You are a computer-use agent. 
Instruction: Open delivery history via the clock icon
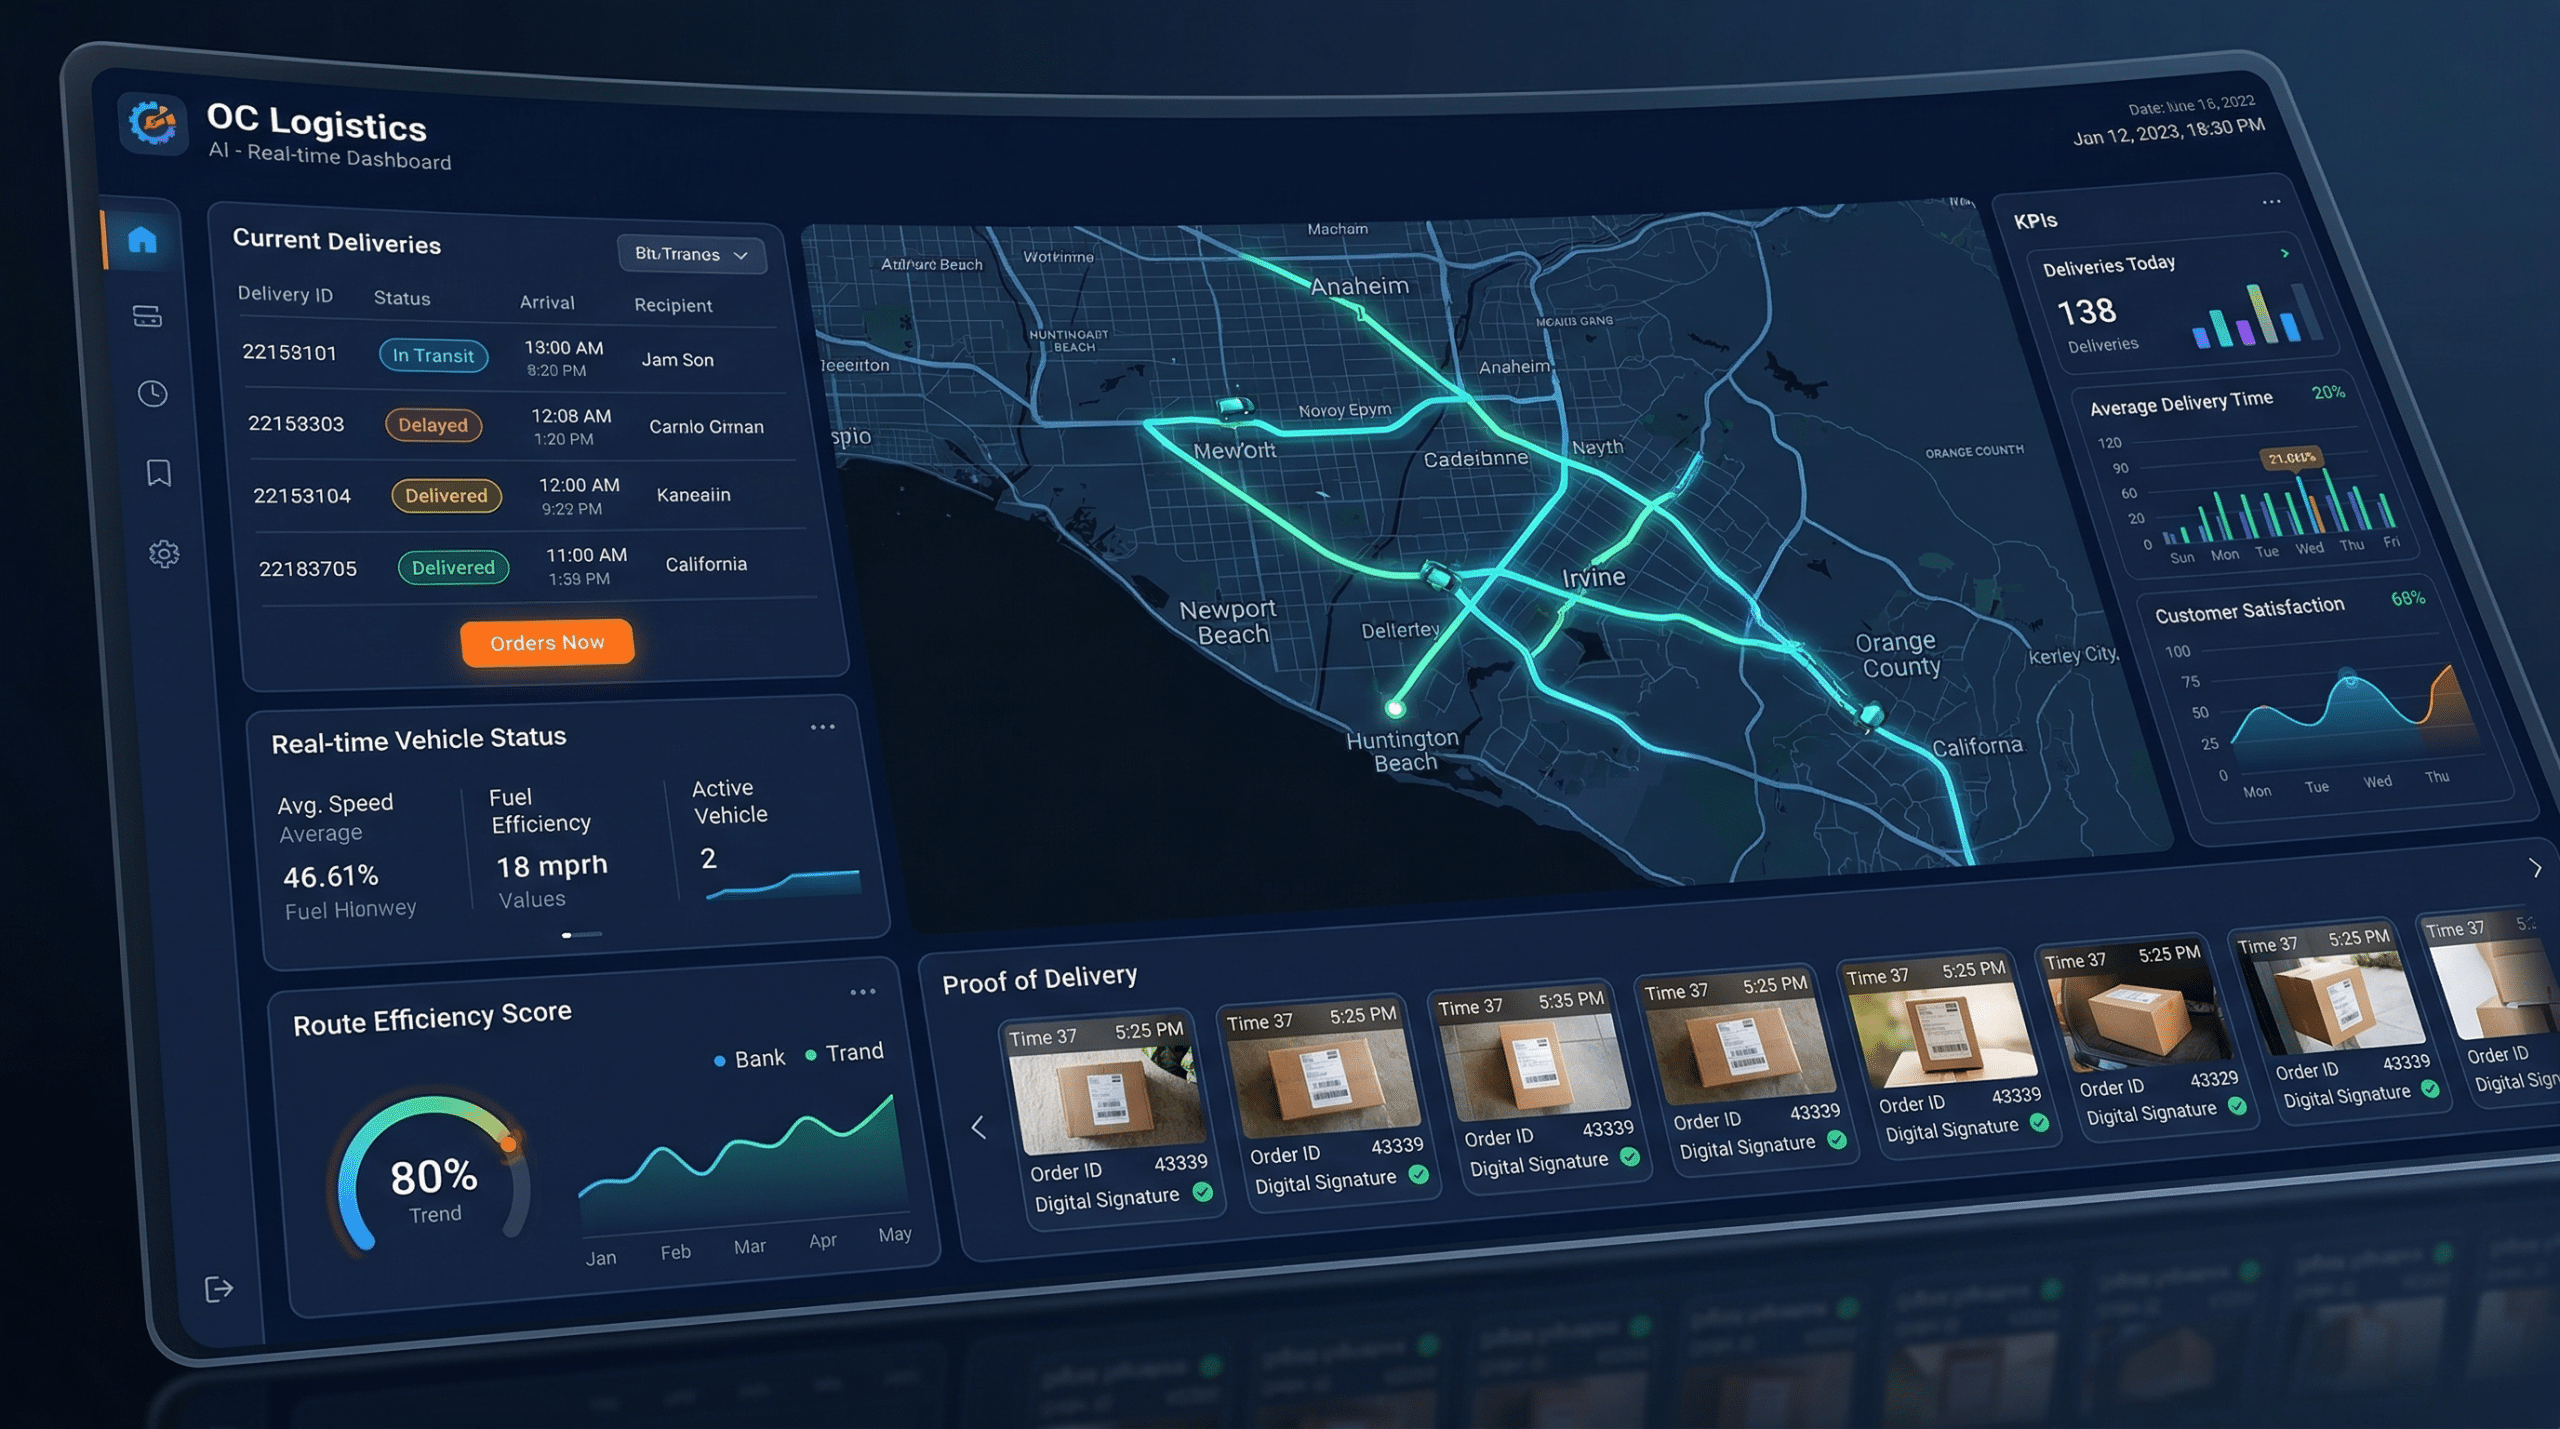(x=153, y=395)
